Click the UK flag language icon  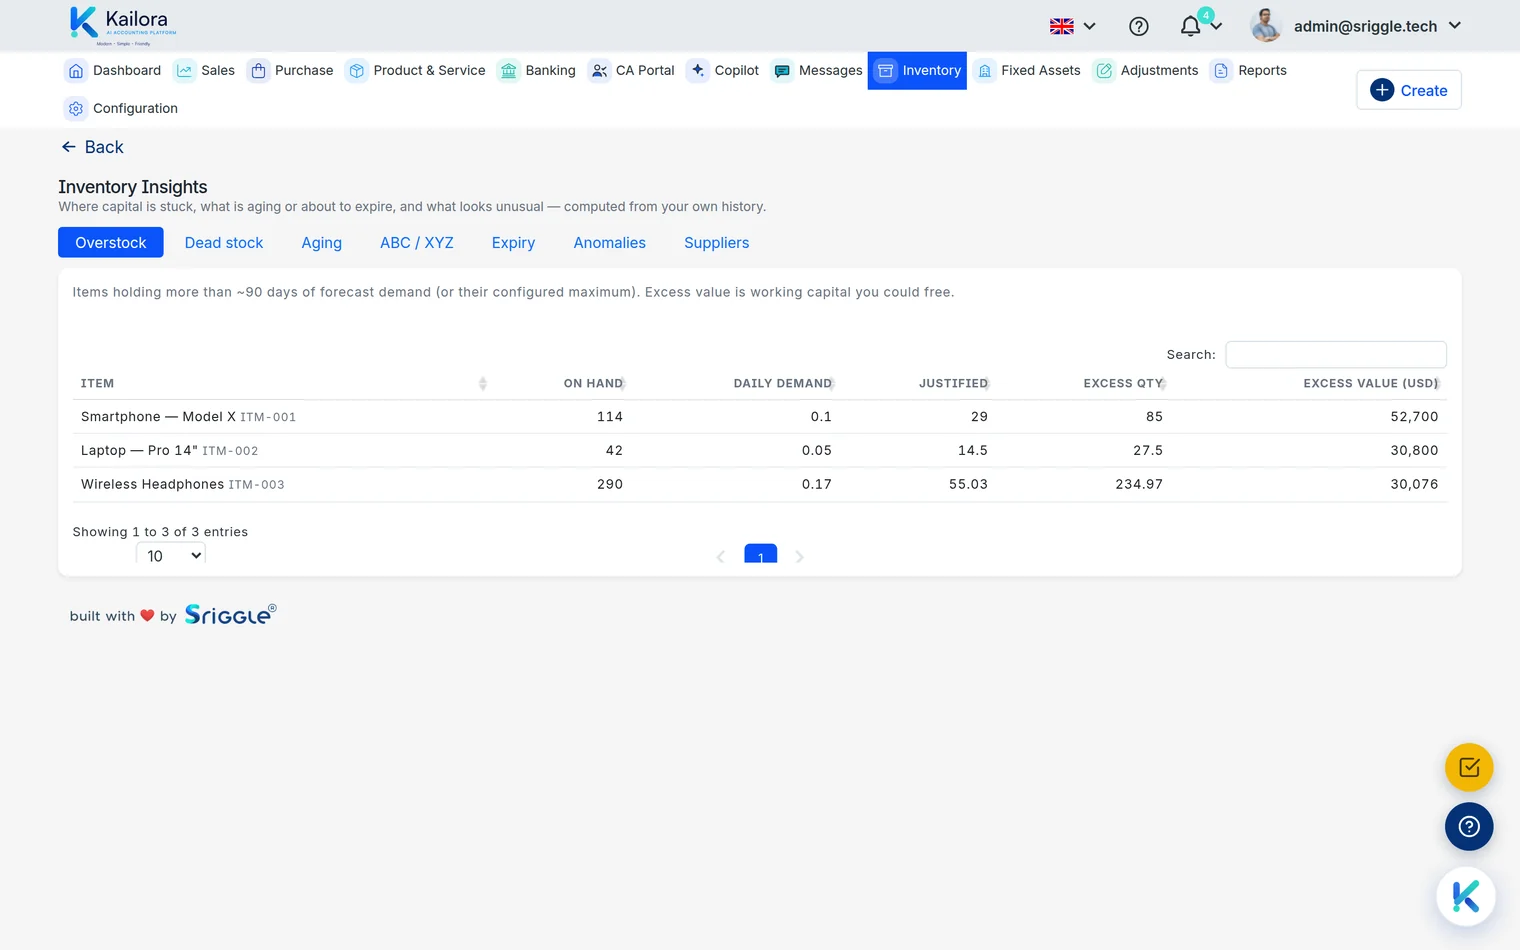(x=1062, y=27)
